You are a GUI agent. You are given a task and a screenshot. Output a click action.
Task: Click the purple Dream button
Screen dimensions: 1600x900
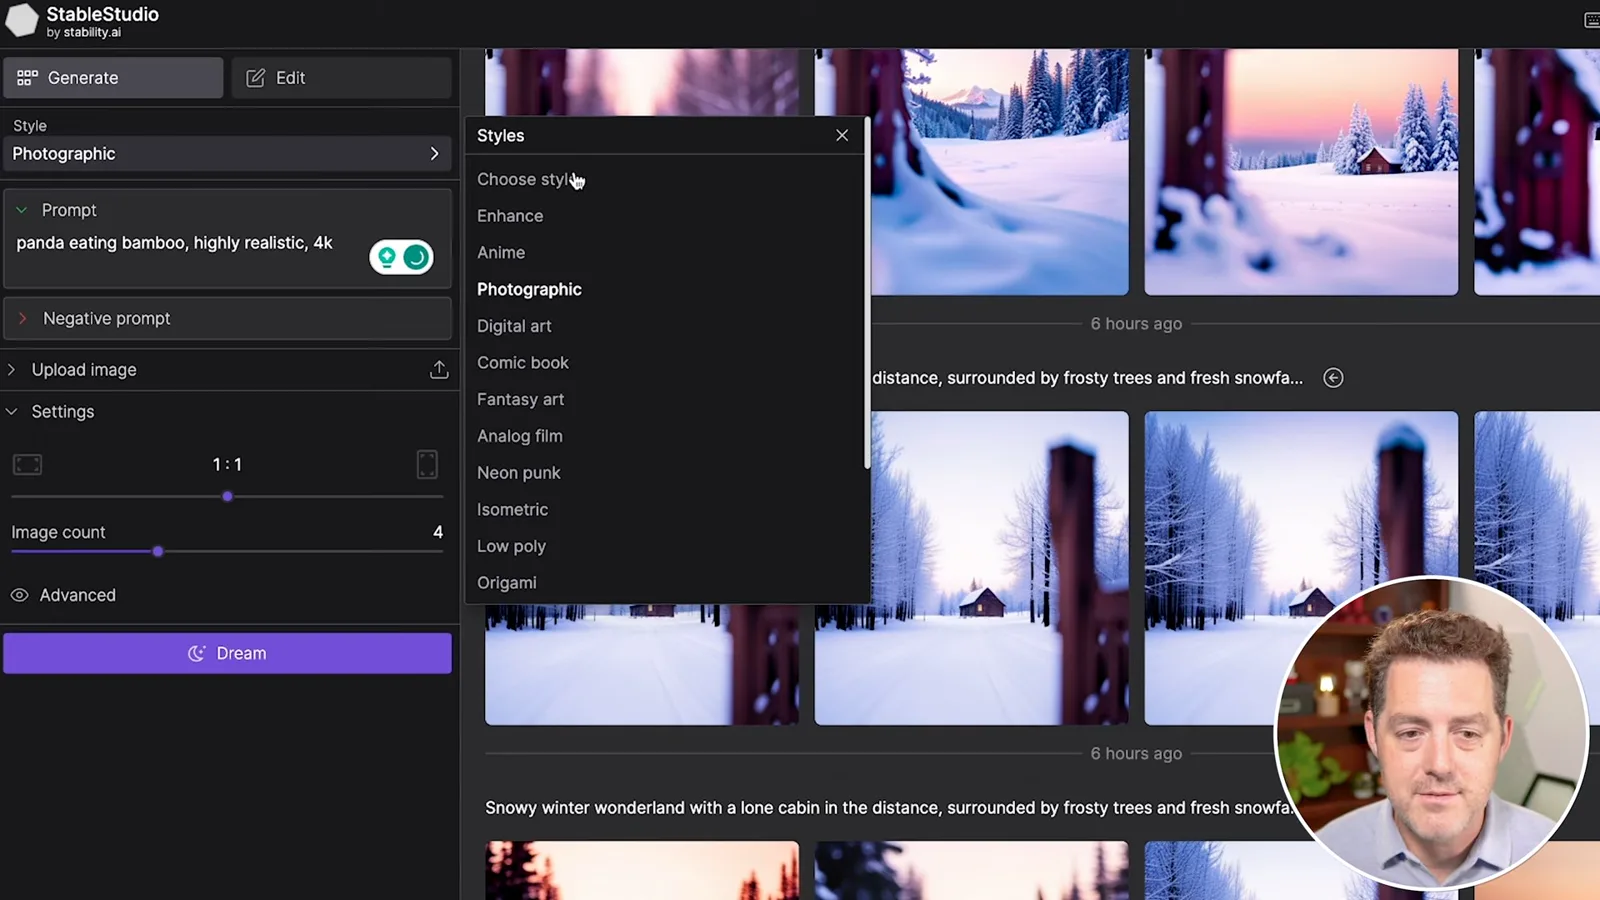[x=227, y=653]
